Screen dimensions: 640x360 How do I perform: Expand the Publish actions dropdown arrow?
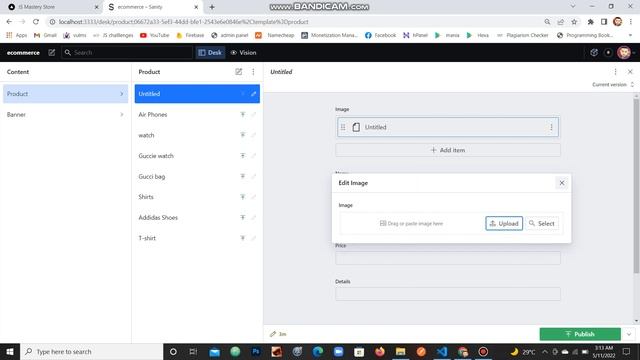coord(629,334)
